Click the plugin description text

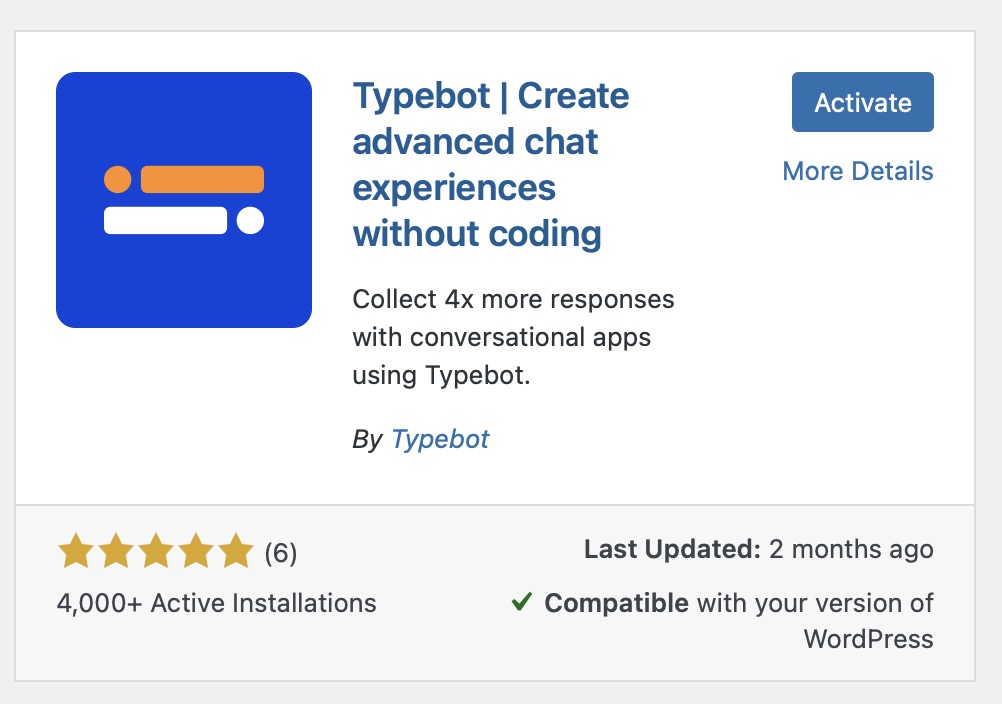(x=512, y=337)
